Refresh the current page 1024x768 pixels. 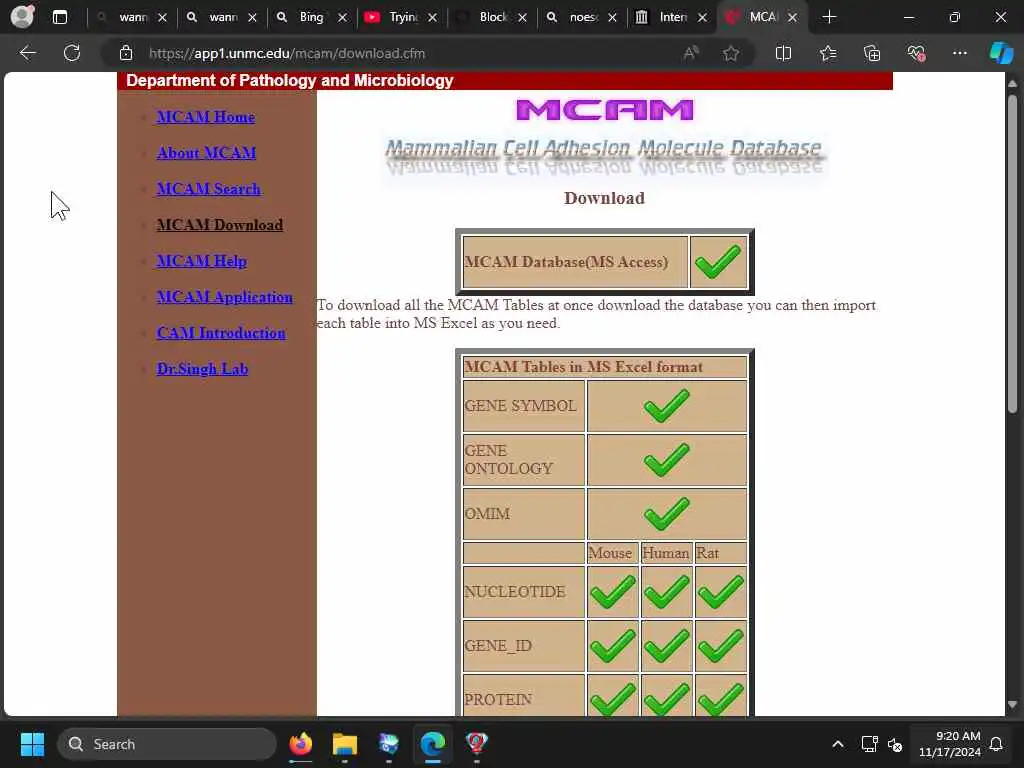(x=72, y=53)
